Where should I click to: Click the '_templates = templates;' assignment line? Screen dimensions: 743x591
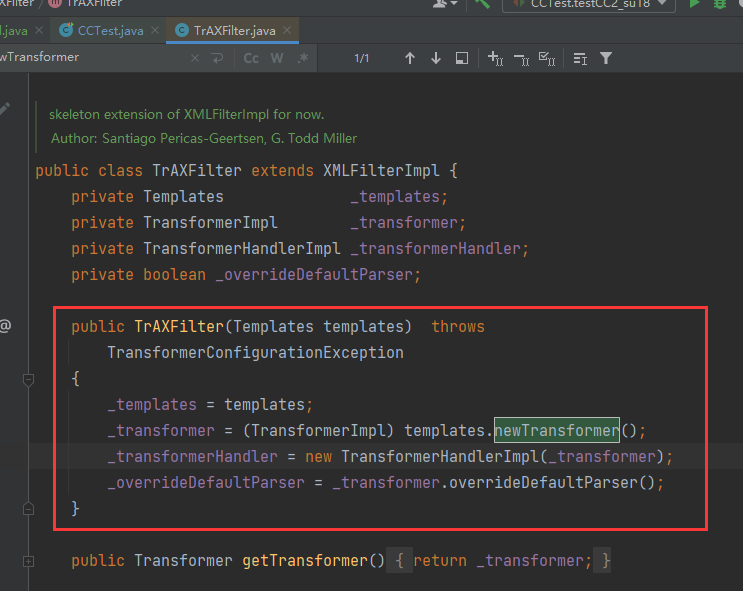tap(210, 405)
